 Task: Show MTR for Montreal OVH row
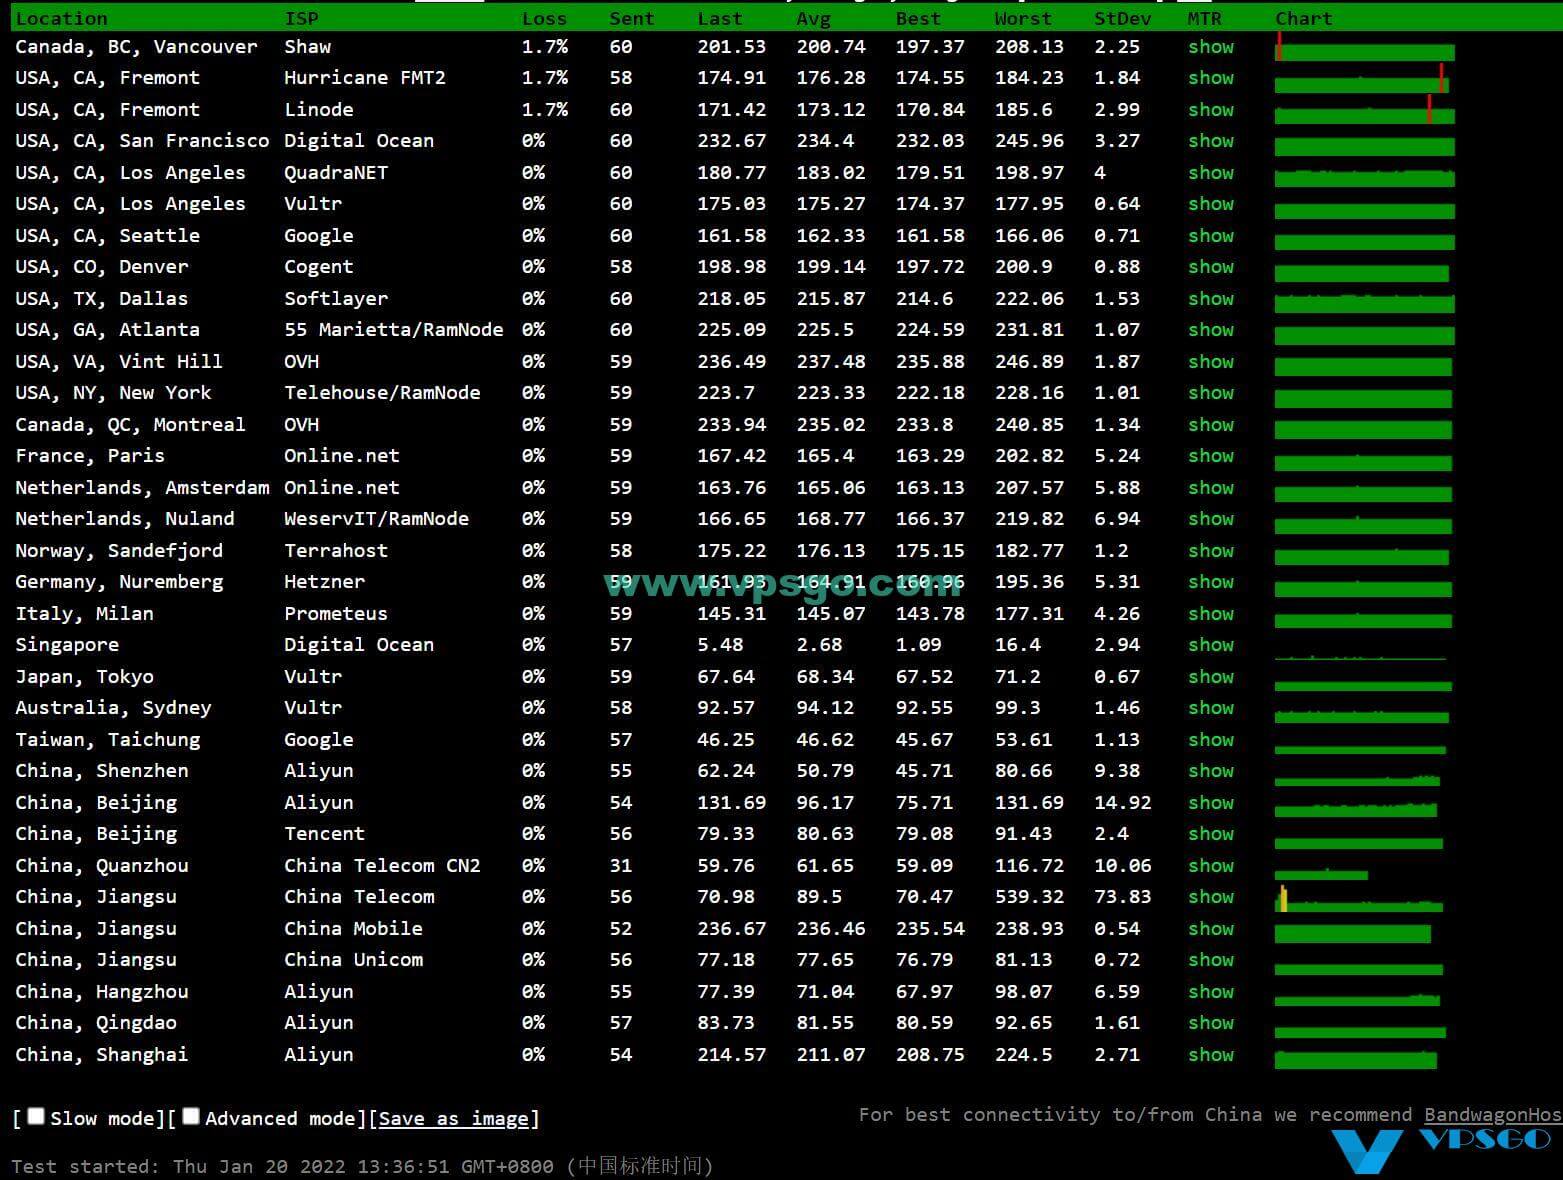(1211, 425)
